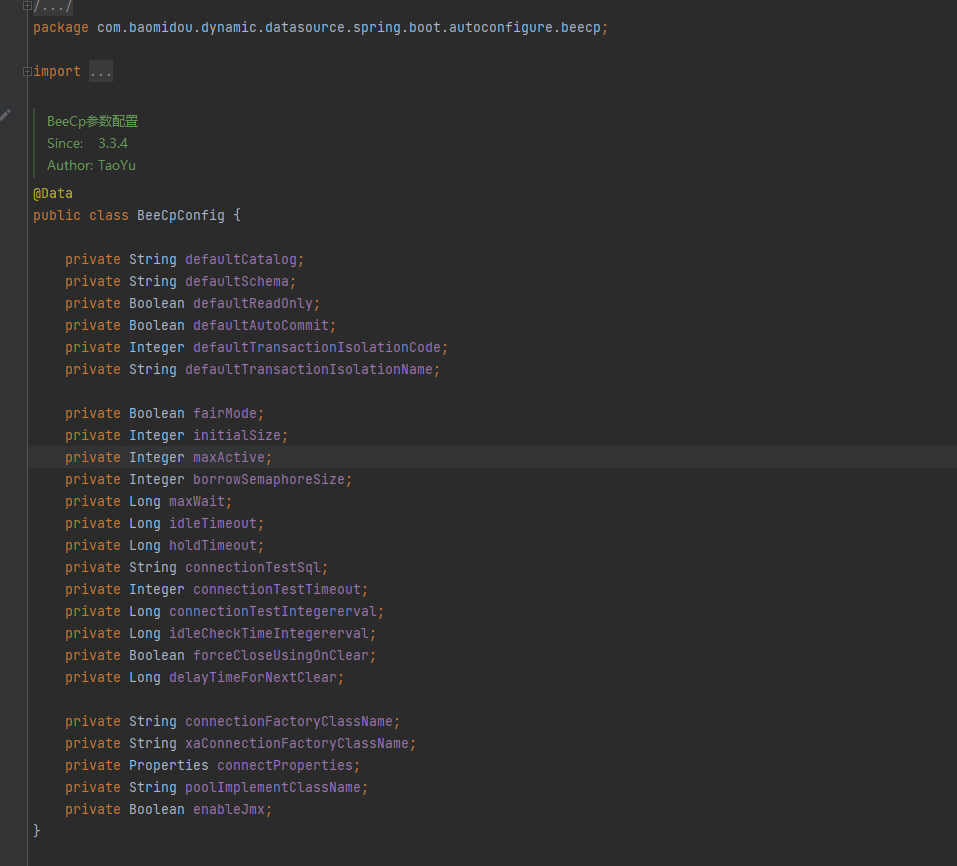The height and width of the screenshot is (866, 957).
Task: Place cursor on the maxActive field
Action: tap(228, 457)
